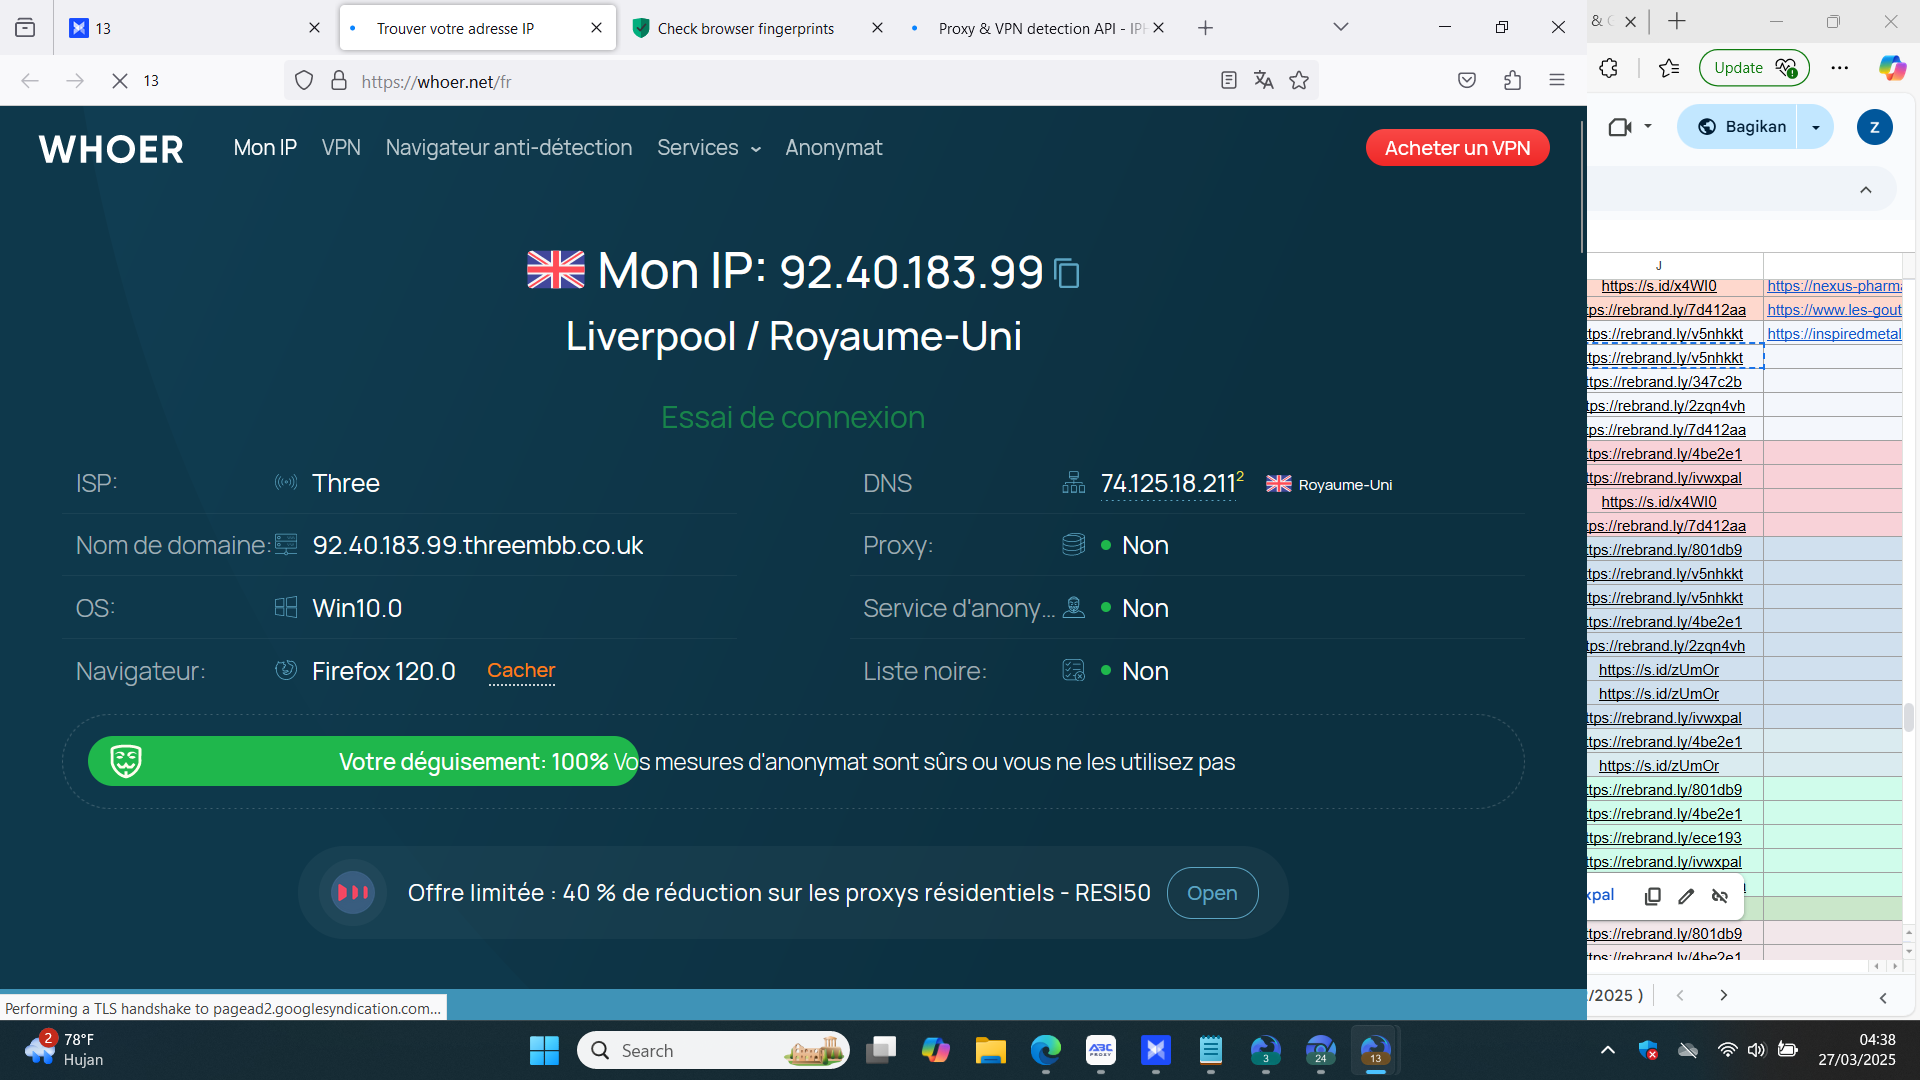Click the tracking protection shield icon
This screenshot has width=1920, height=1080.
click(304, 81)
